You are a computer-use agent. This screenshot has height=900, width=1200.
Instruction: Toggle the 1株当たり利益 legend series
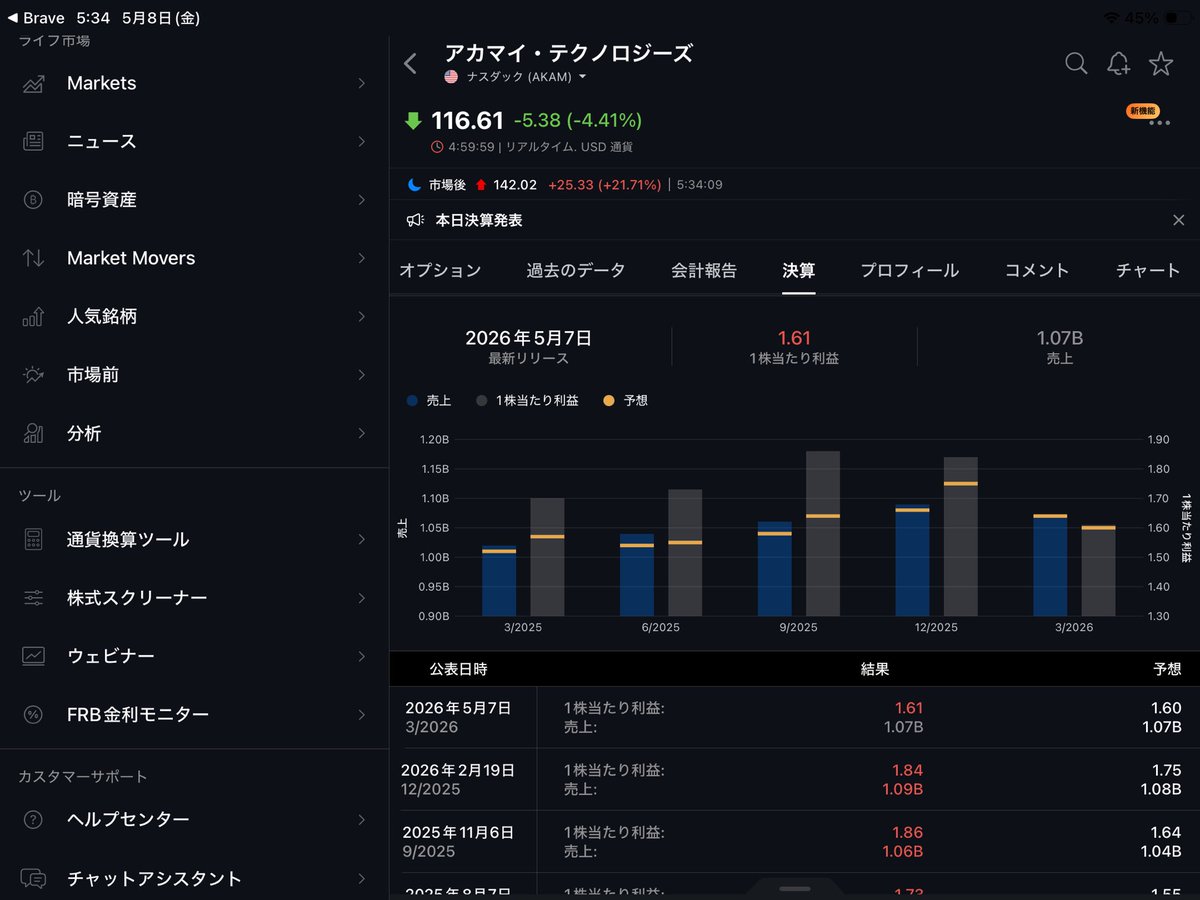tap(527, 400)
